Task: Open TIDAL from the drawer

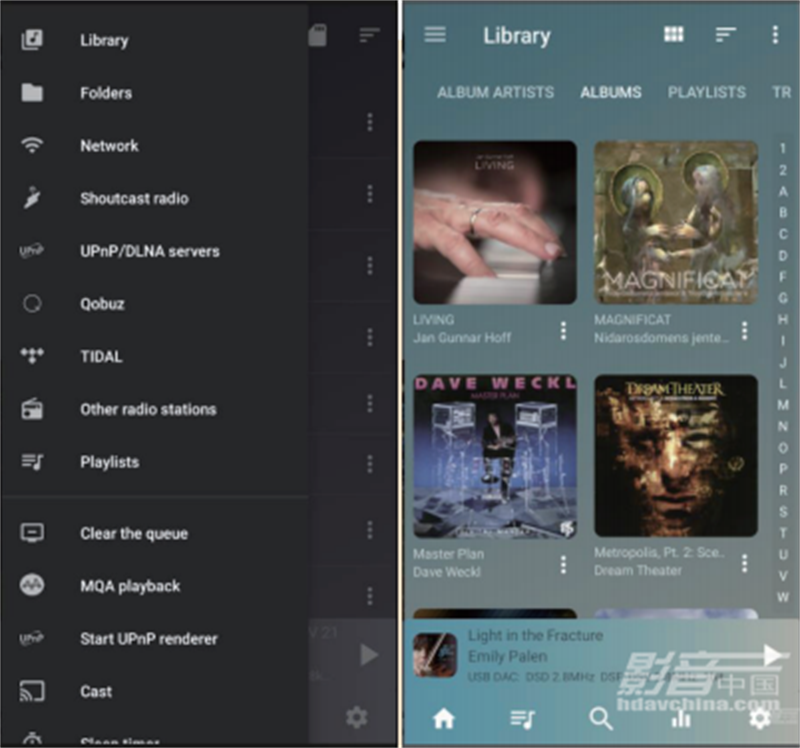Action: [x=101, y=356]
